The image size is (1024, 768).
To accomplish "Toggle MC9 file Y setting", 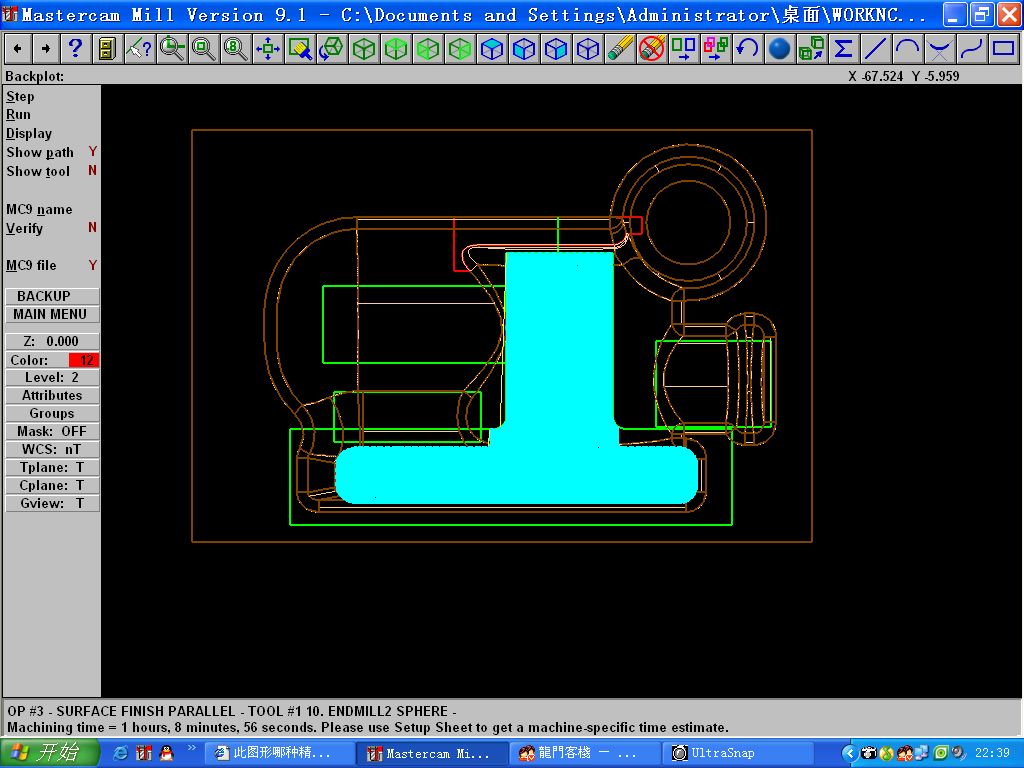I will click(x=52, y=265).
